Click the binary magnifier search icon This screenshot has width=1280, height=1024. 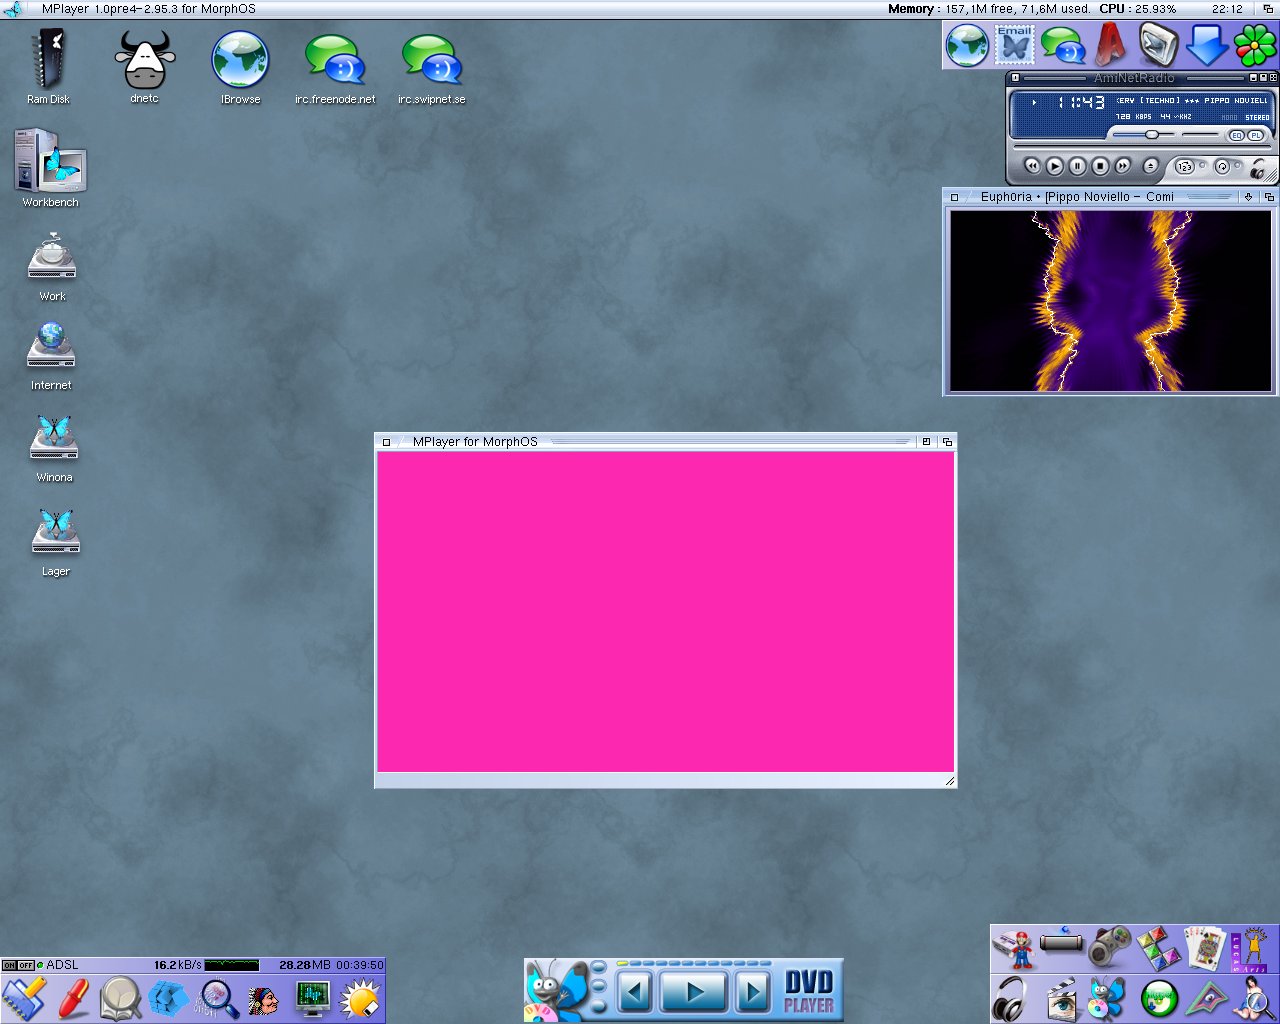(x=217, y=998)
